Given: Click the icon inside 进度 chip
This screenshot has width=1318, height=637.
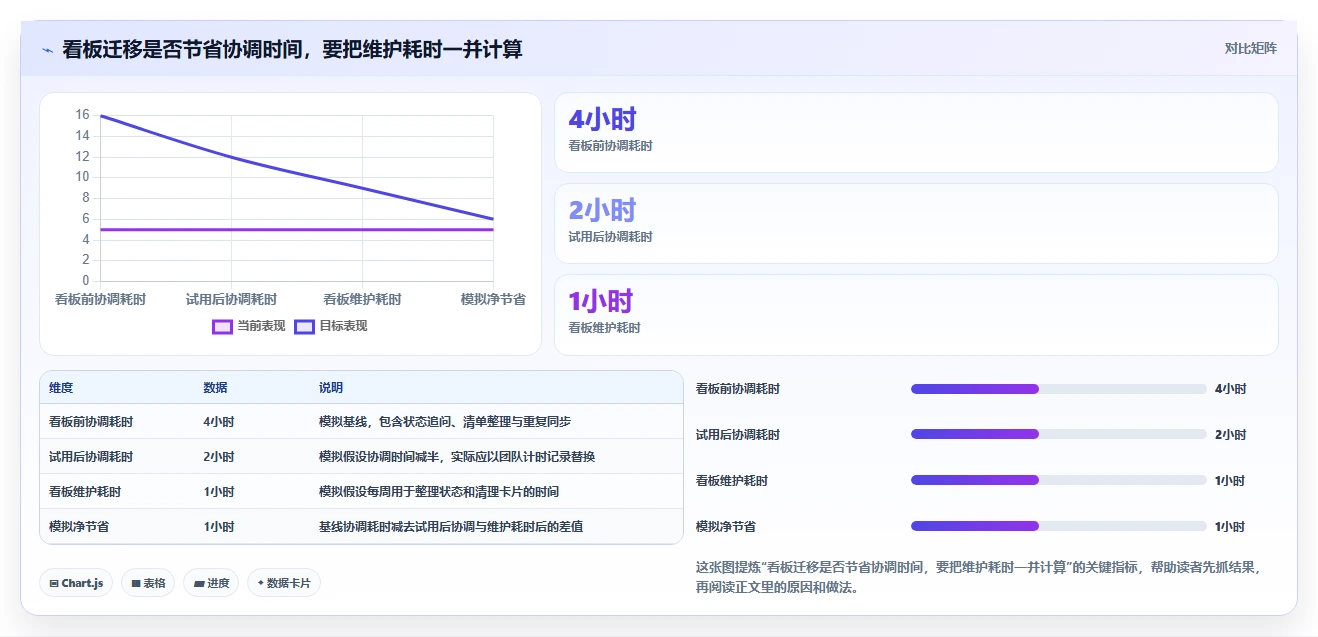Looking at the screenshot, I should [x=199, y=584].
